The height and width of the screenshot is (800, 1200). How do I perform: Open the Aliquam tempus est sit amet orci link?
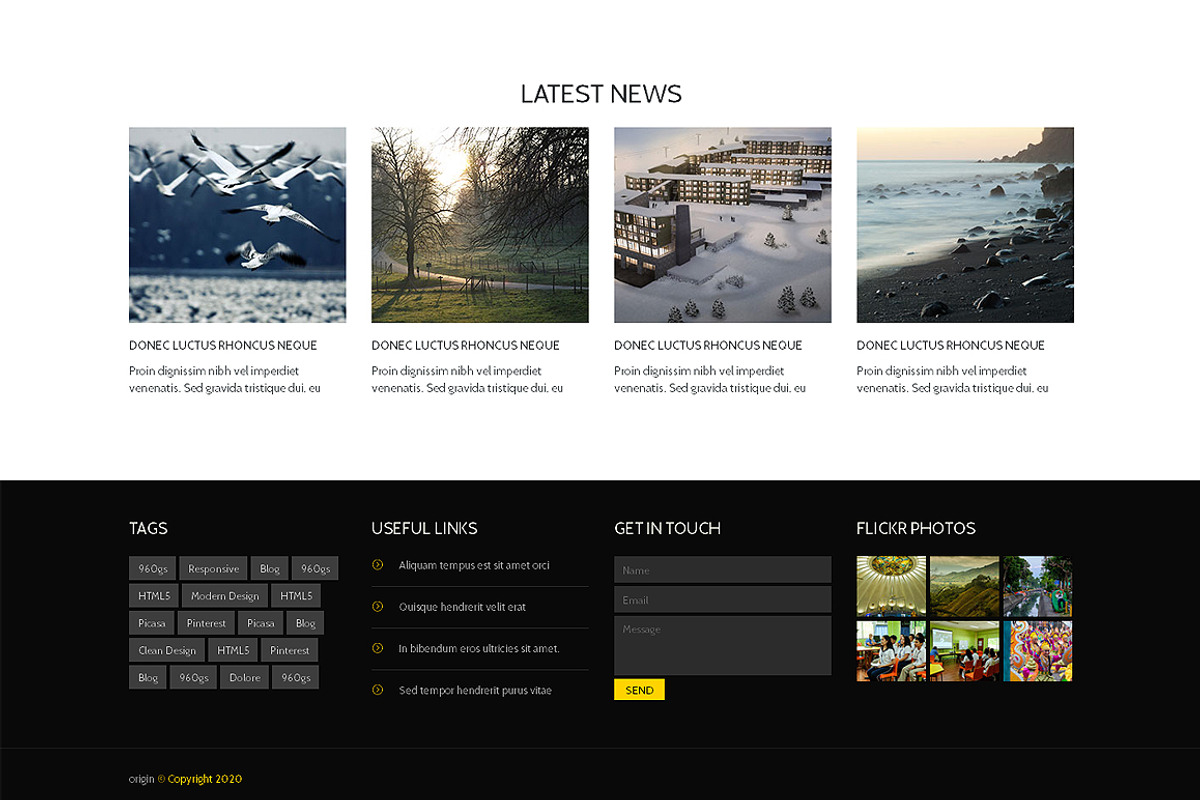tap(474, 566)
